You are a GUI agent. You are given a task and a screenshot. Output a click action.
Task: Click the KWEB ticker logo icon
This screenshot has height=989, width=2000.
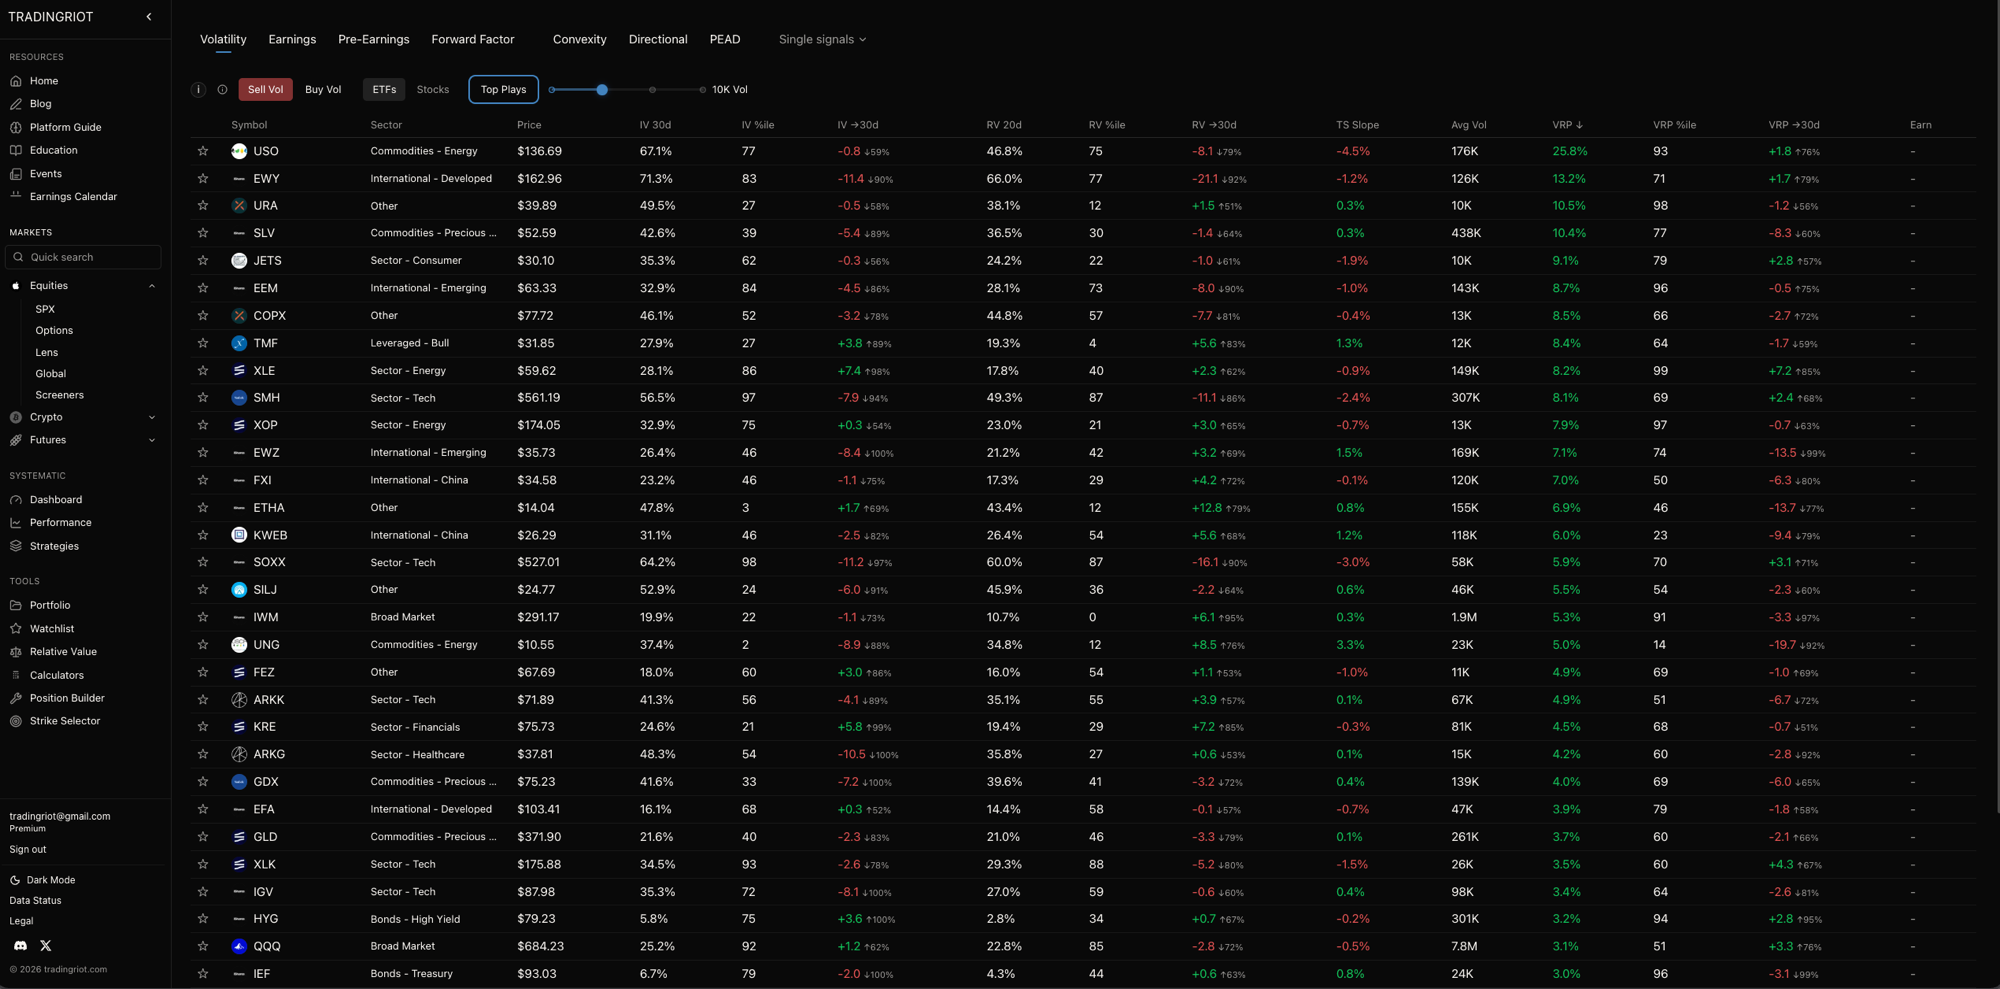[239, 535]
